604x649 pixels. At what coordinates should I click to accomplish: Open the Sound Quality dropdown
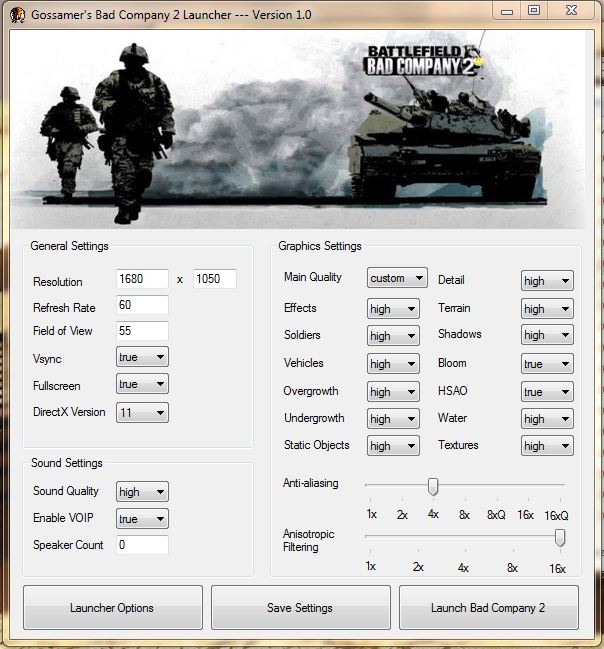pos(142,492)
